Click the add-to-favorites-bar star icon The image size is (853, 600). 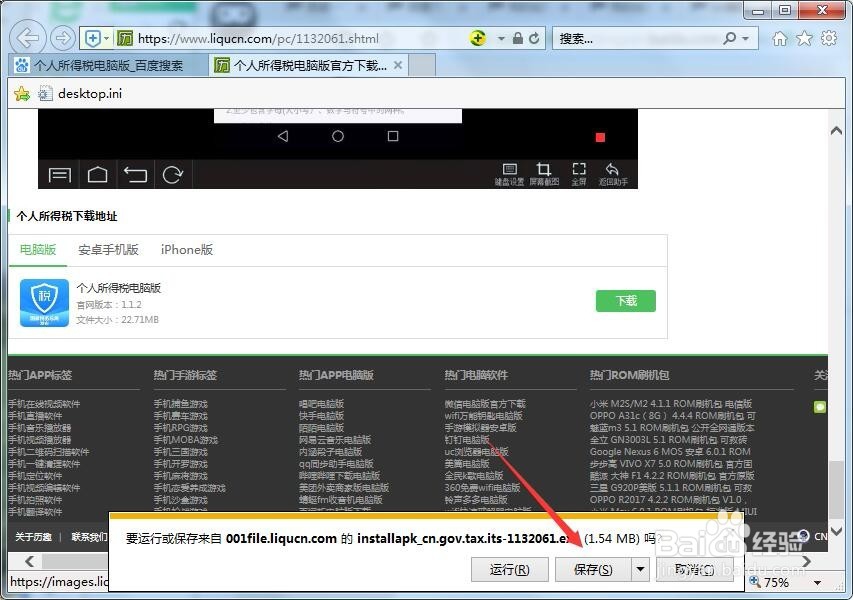22,94
